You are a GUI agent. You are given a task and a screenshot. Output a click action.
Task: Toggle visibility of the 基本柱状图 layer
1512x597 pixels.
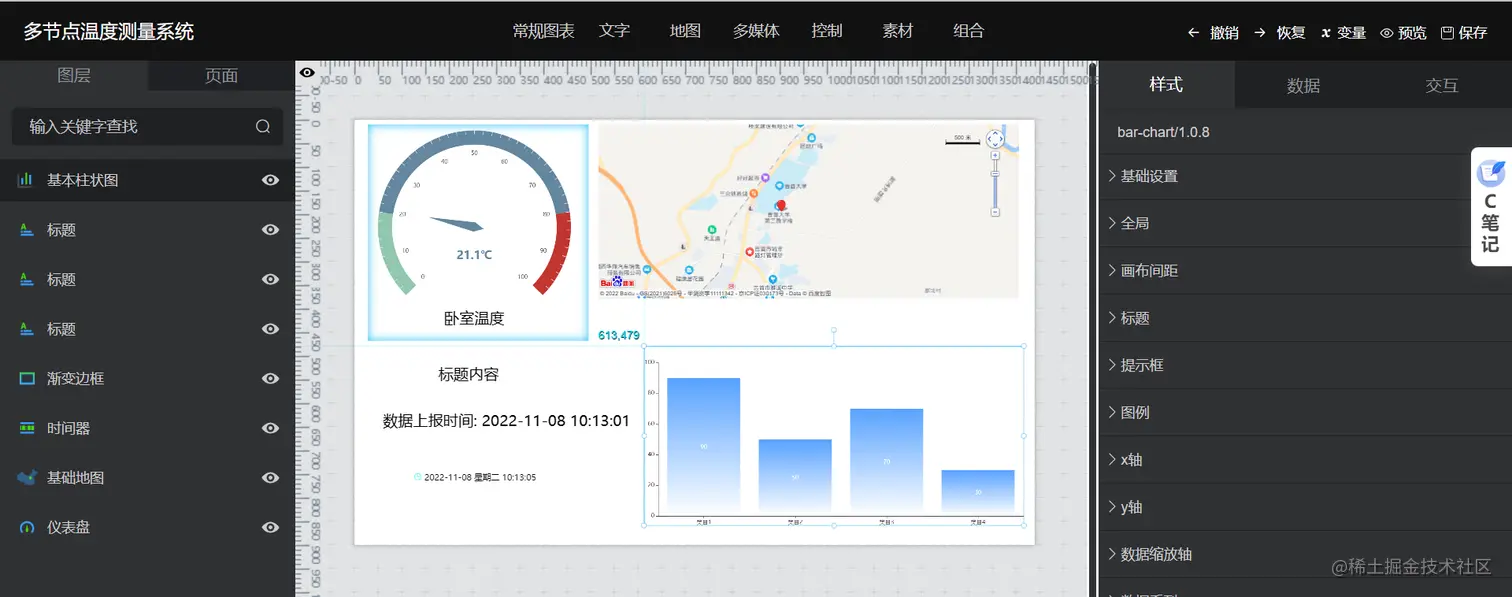pyautogui.click(x=270, y=180)
